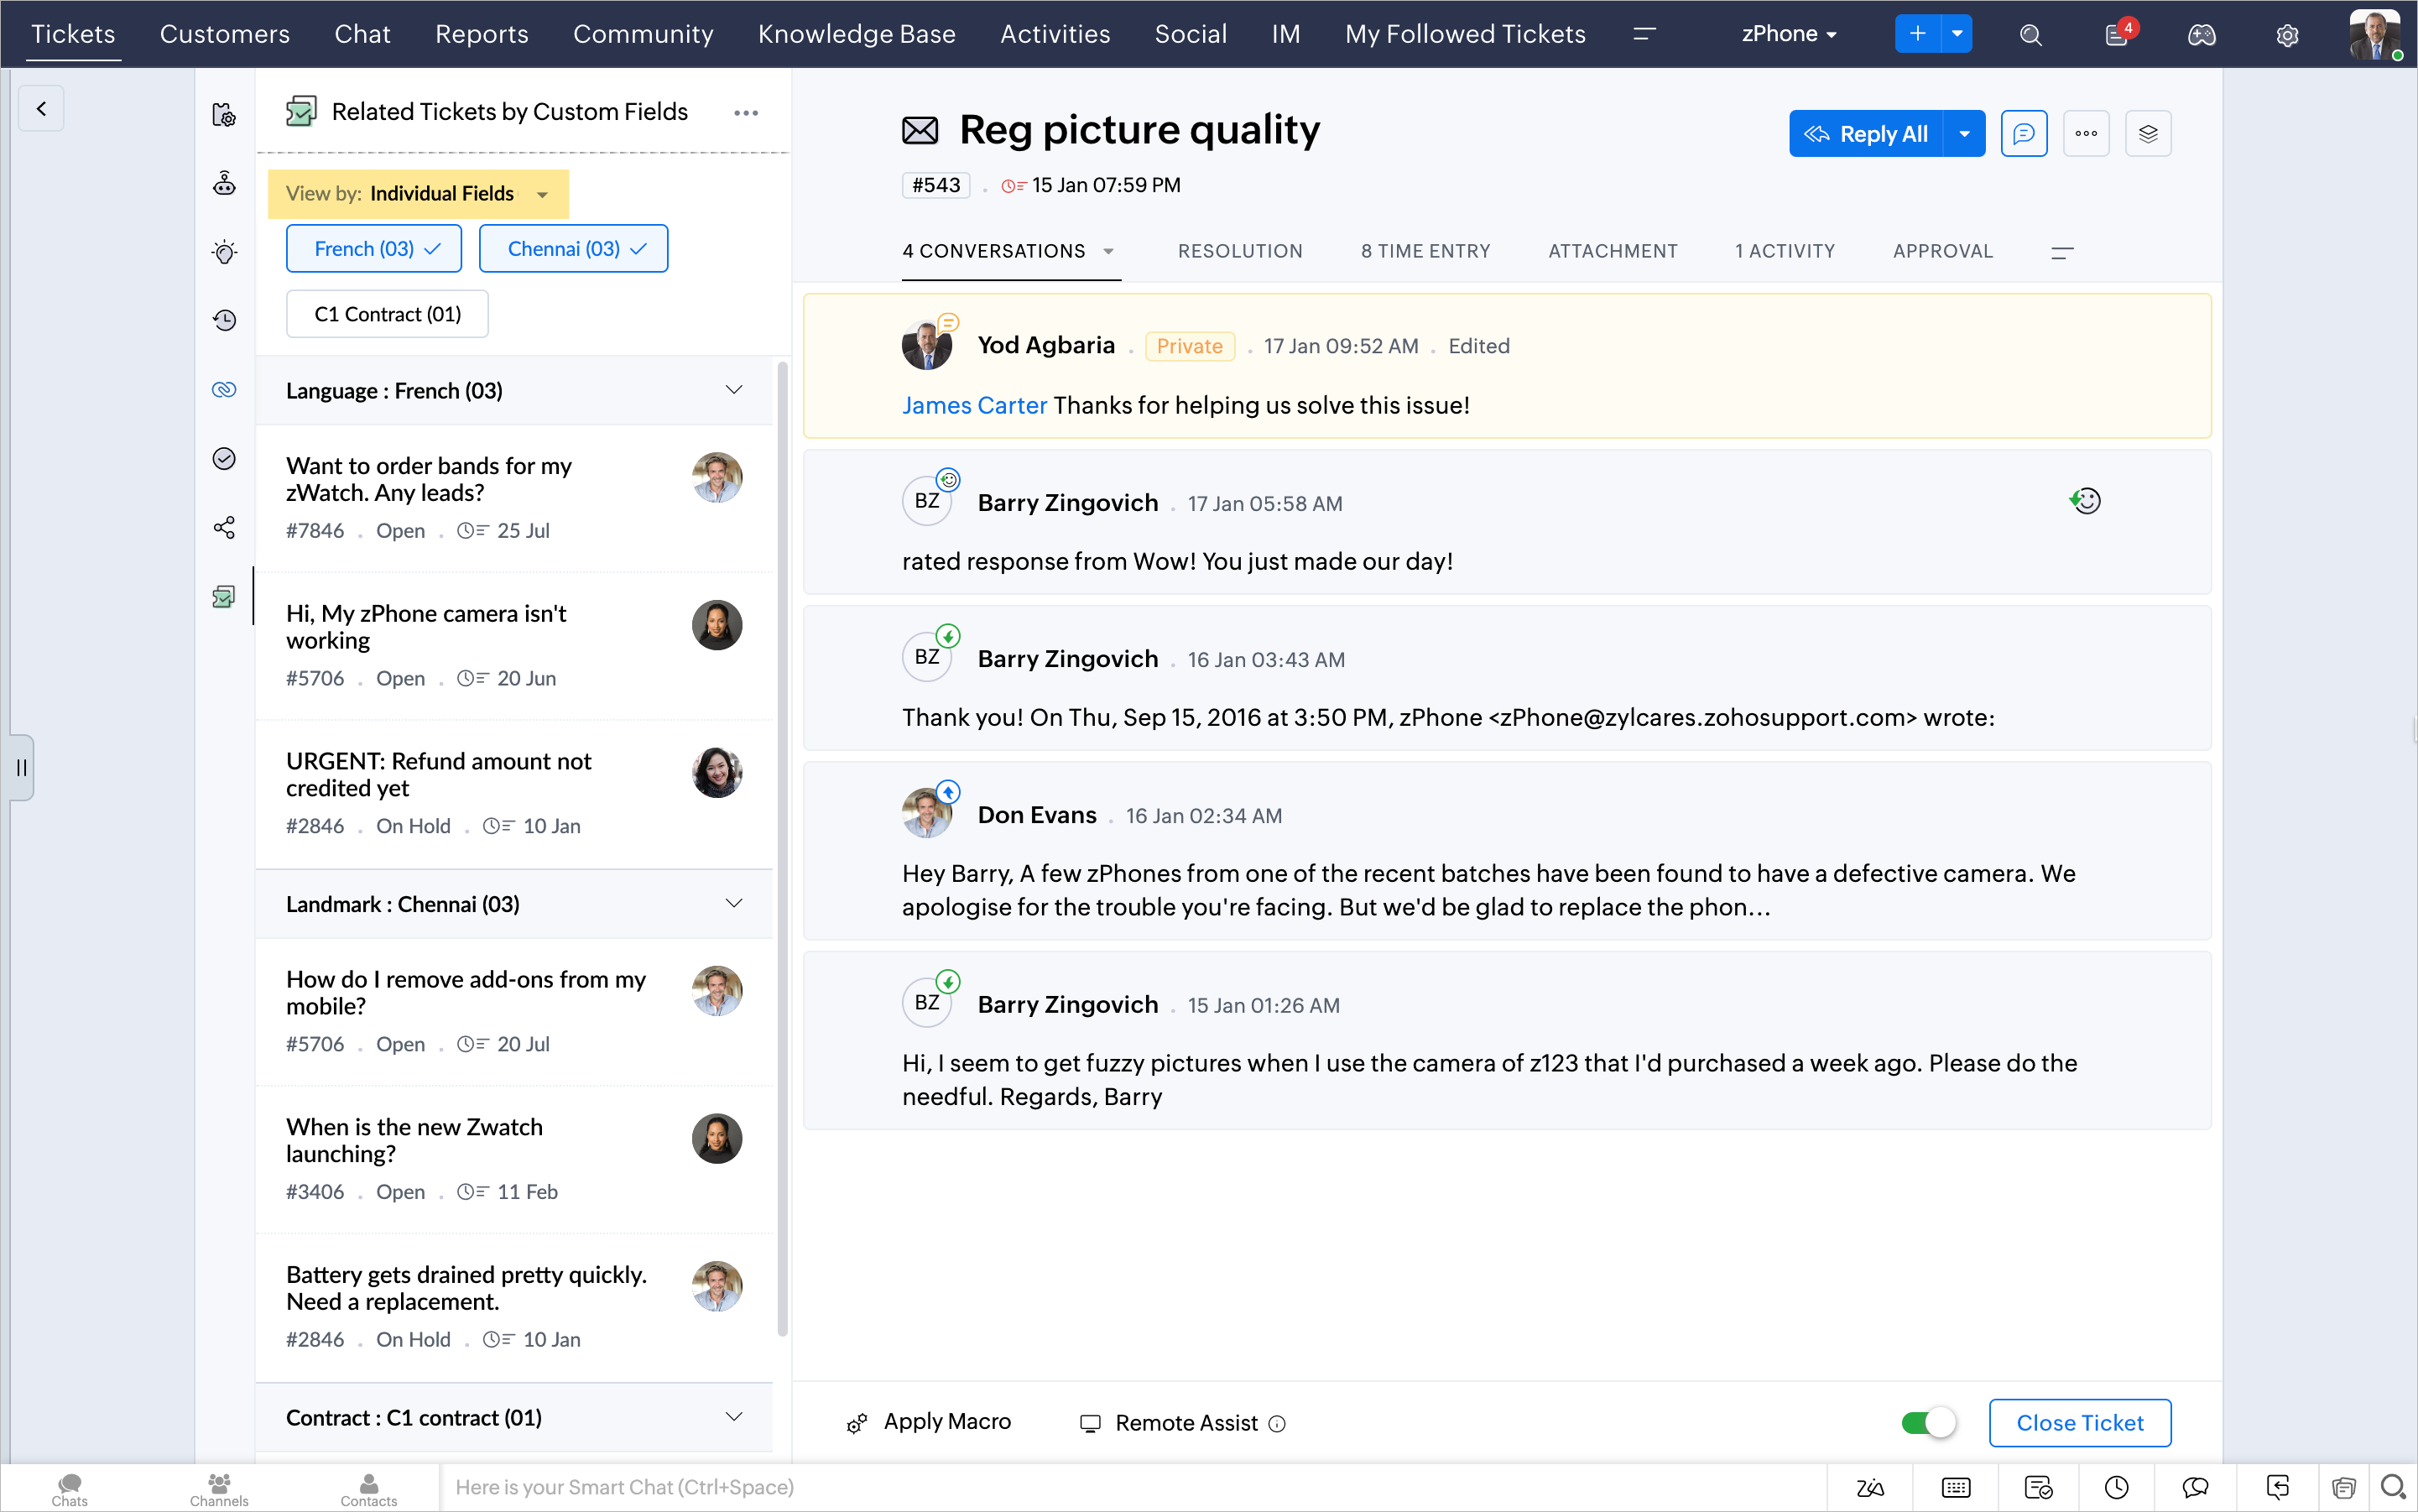This screenshot has height=1512, width=2418.
Task: Open the ticket properties sidebar icon
Action: pos(224,115)
